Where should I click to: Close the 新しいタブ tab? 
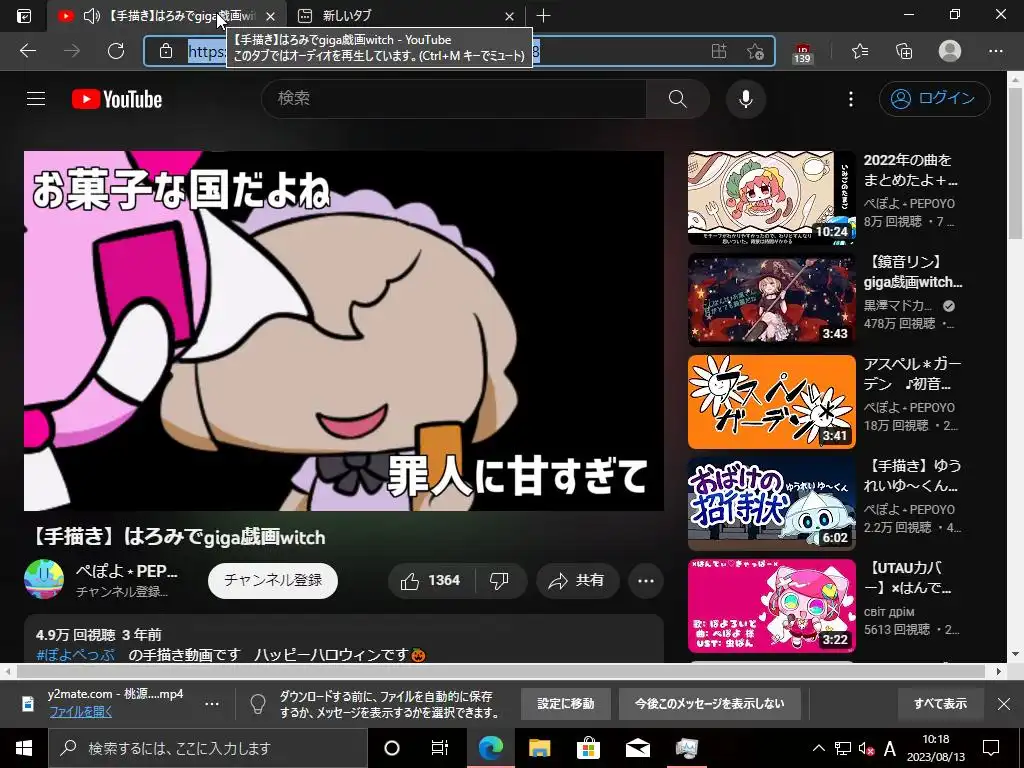509,16
